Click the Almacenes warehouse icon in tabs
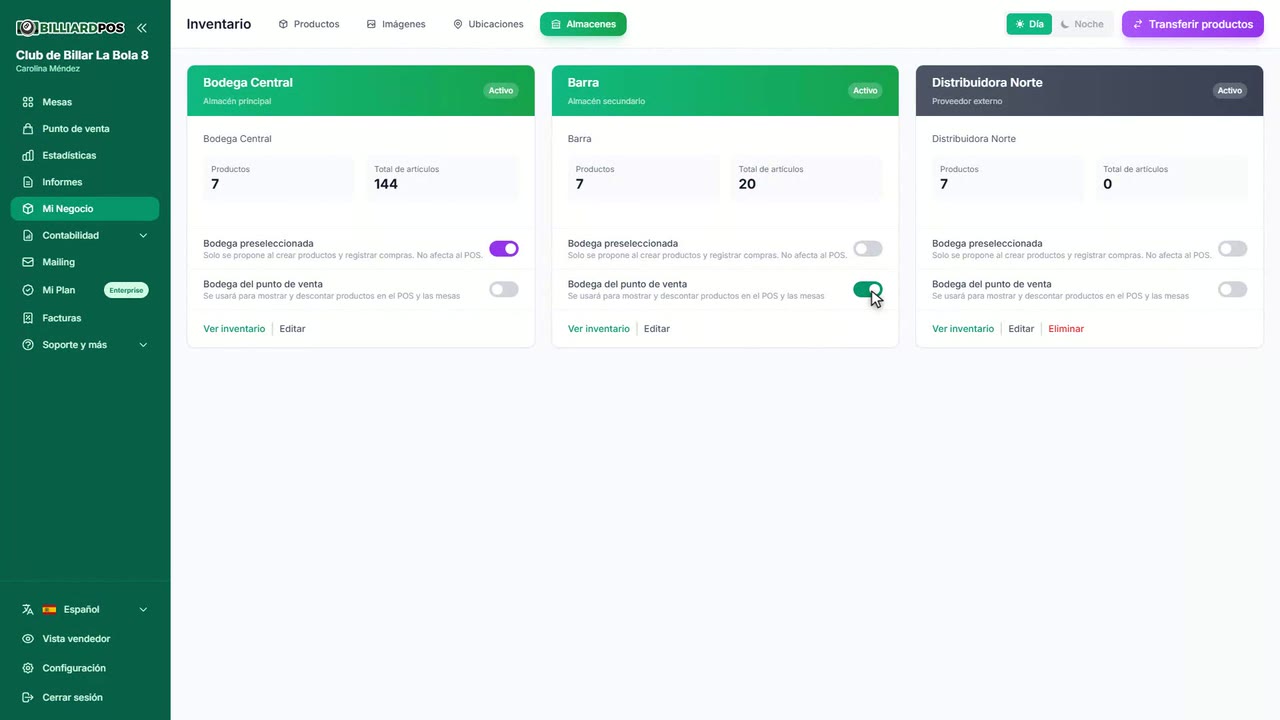The height and width of the screenshot is (720, 1280). click(x=556, y=24)
